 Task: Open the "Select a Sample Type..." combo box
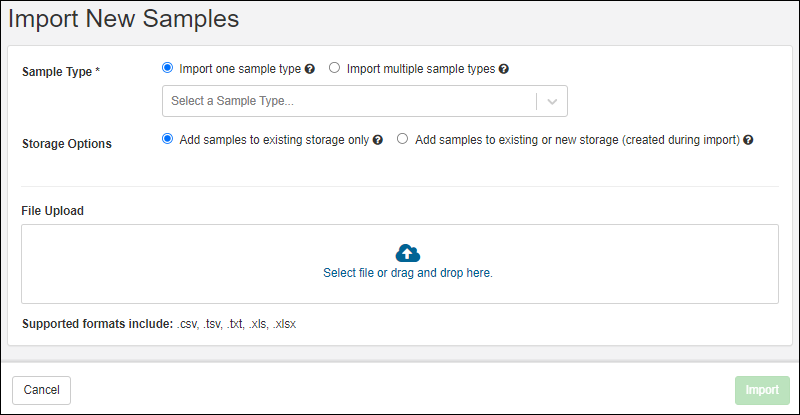pyautogui.click(x=350, y=101)
